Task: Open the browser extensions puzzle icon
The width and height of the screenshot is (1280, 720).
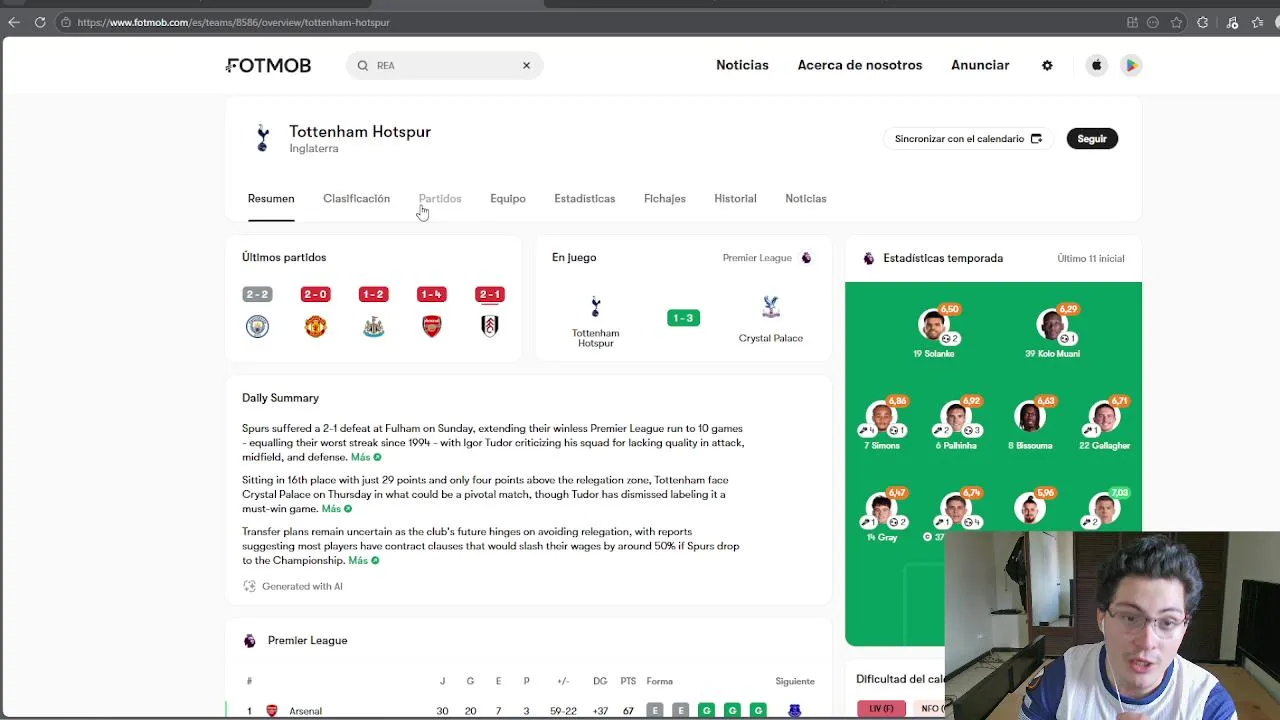Action: 1203,22
